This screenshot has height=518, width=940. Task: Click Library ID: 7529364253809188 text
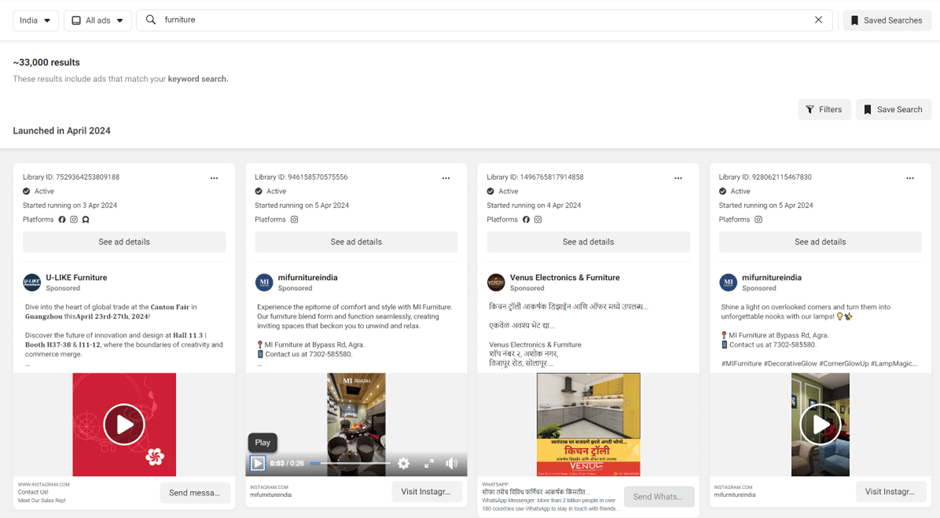[x=71, y=177]
